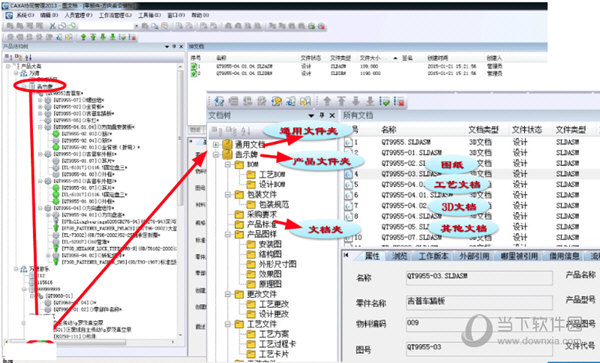Collapse the 工艺文件 folder node
This screenshot has height=363, width=600.
228,324
